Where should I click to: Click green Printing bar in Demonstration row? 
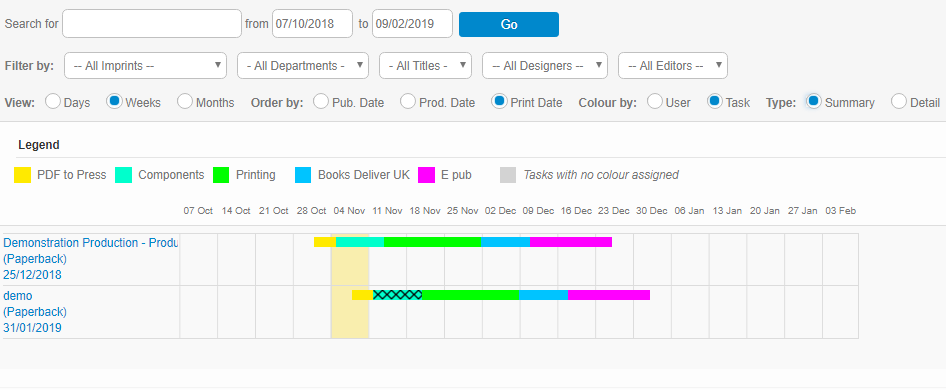tap(433, 242)
